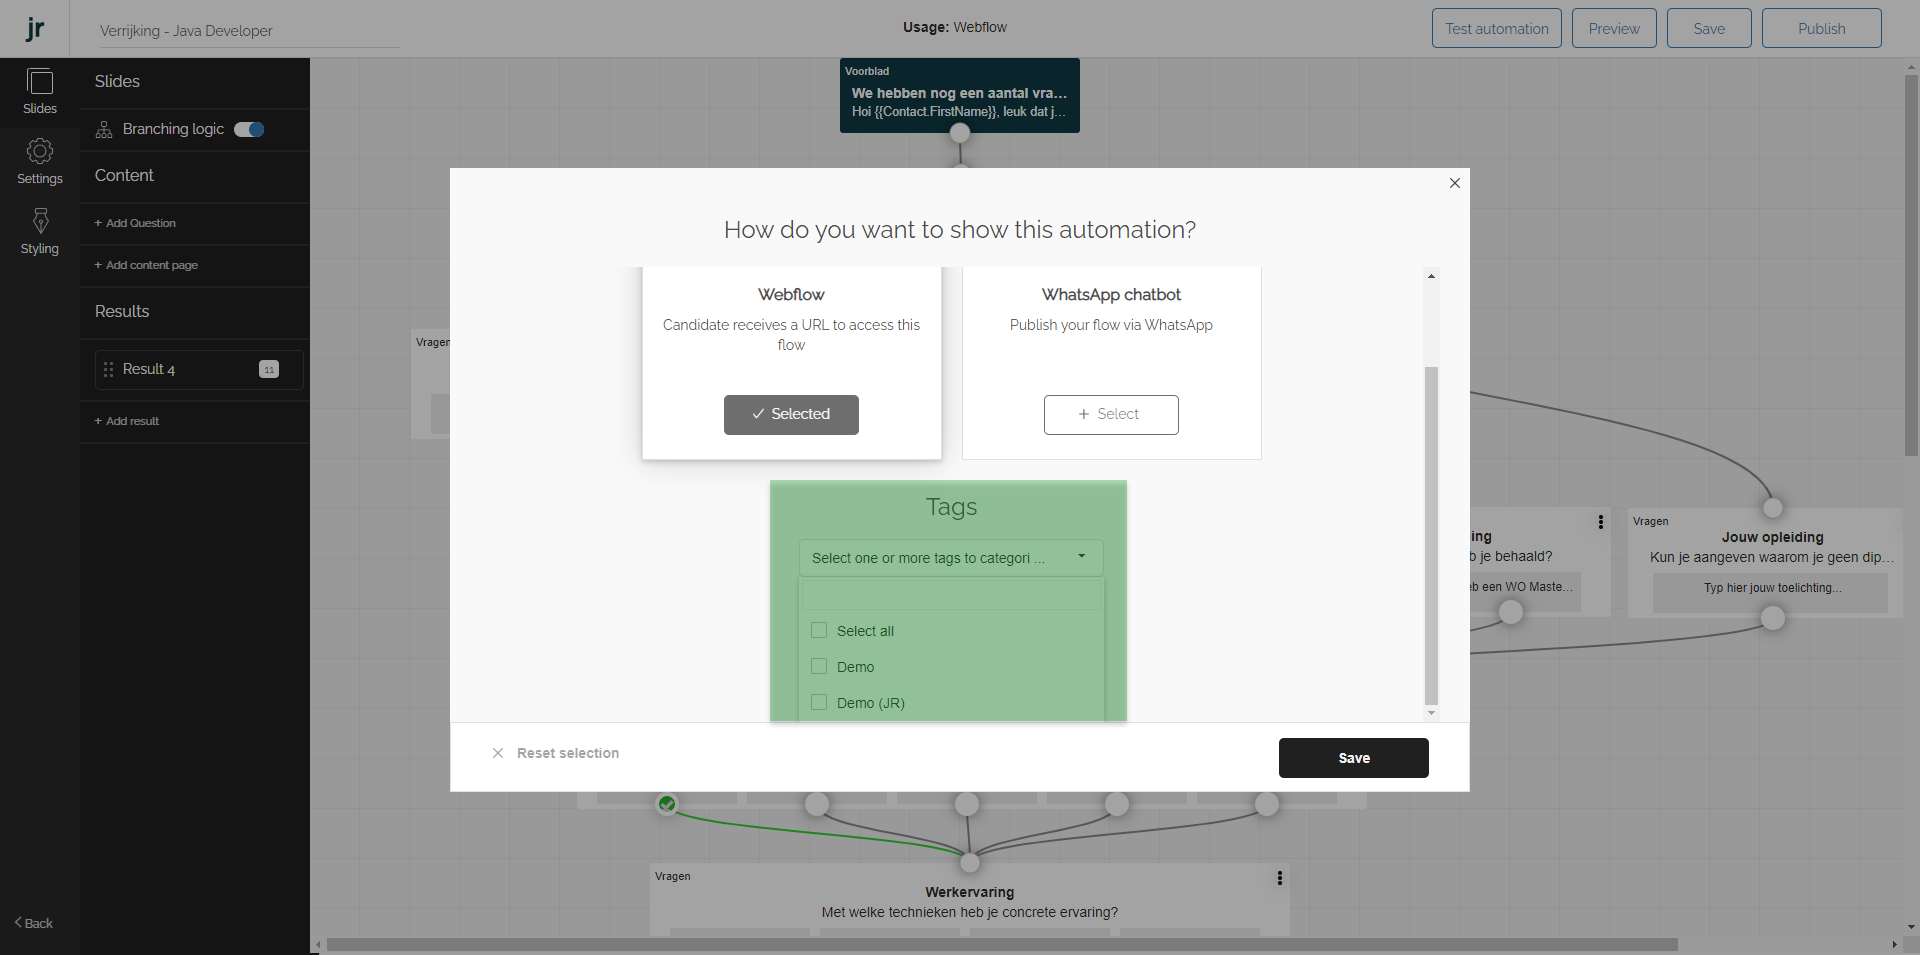Click Reset selection link
The image size is (1920, 955).
pos(568,753)
